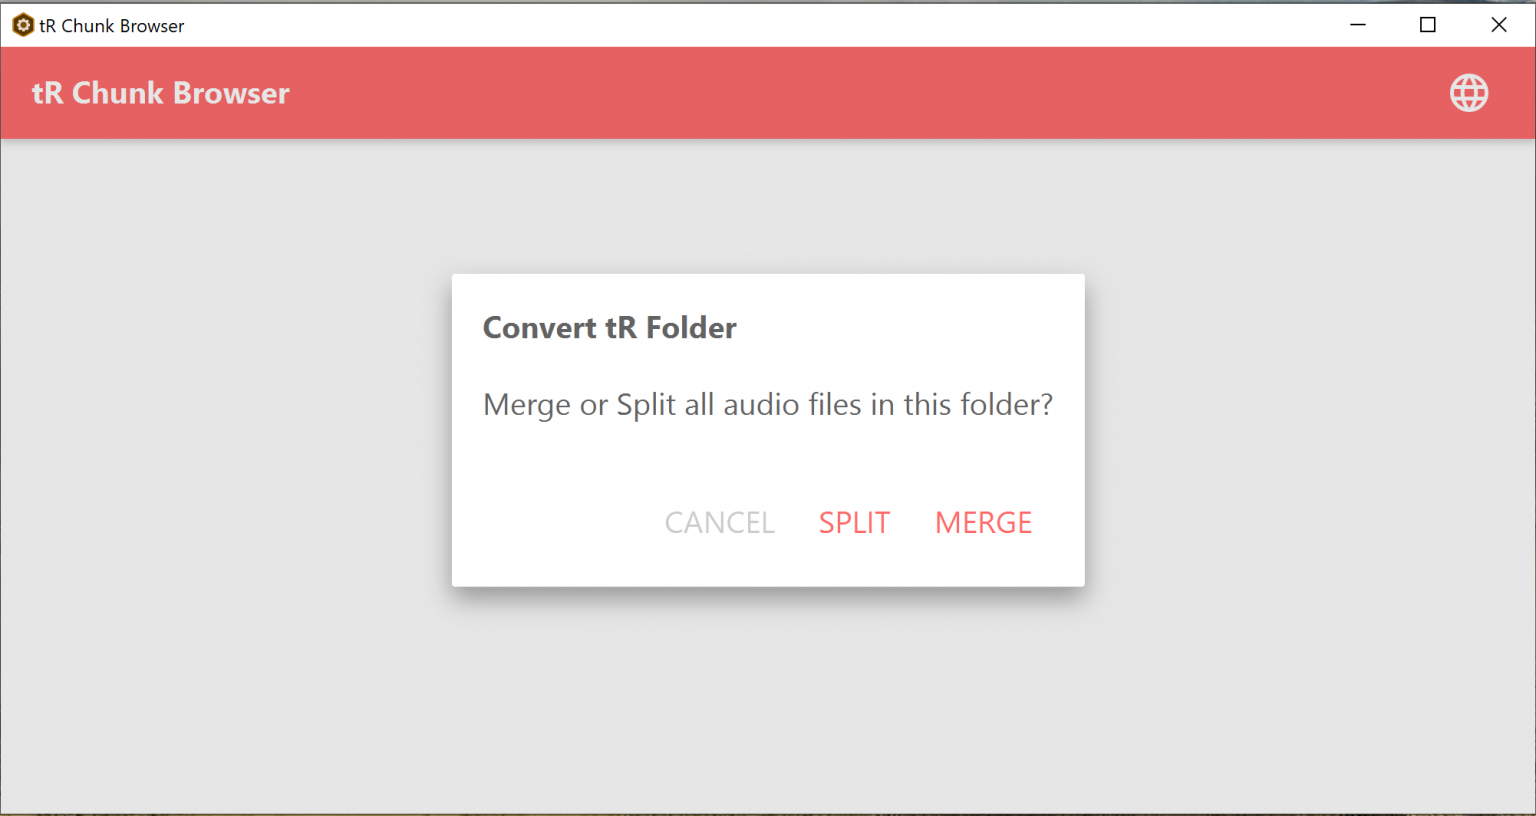Close the tR Chunk Browser window

tap(1498, 25)
